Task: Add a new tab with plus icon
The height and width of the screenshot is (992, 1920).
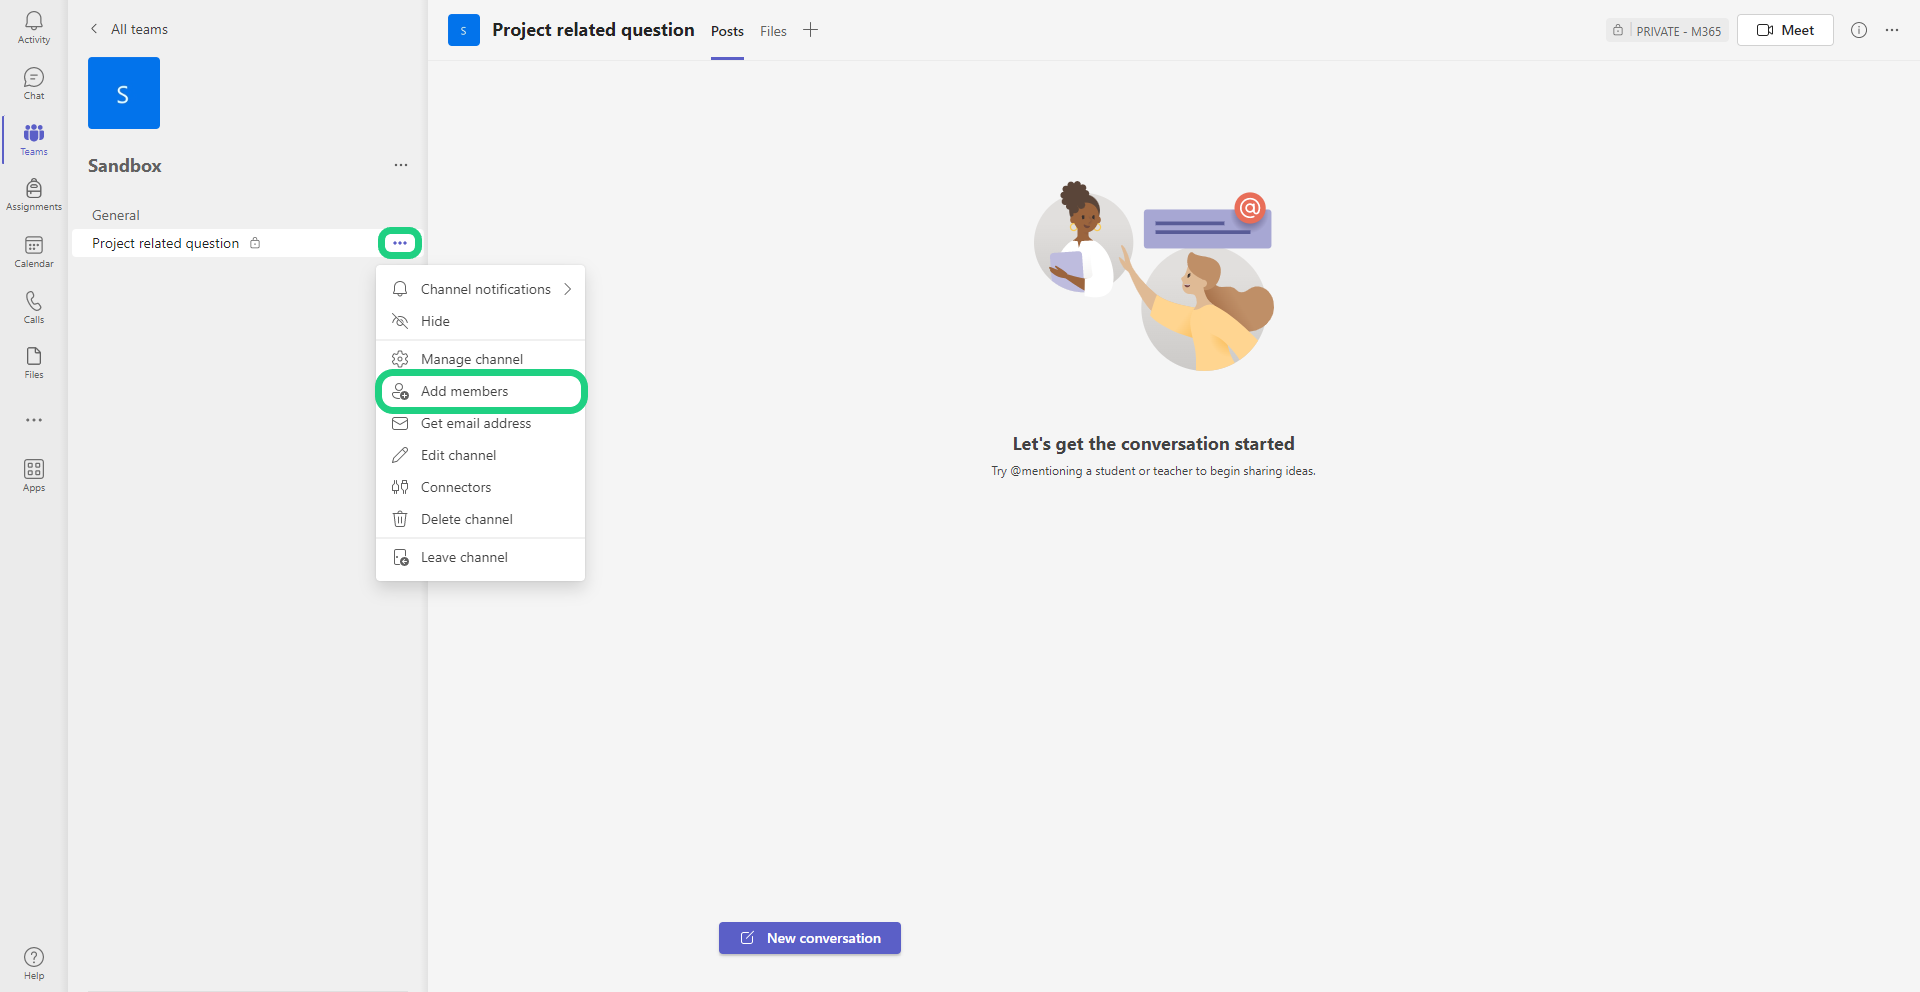Action: click(811, 30)
